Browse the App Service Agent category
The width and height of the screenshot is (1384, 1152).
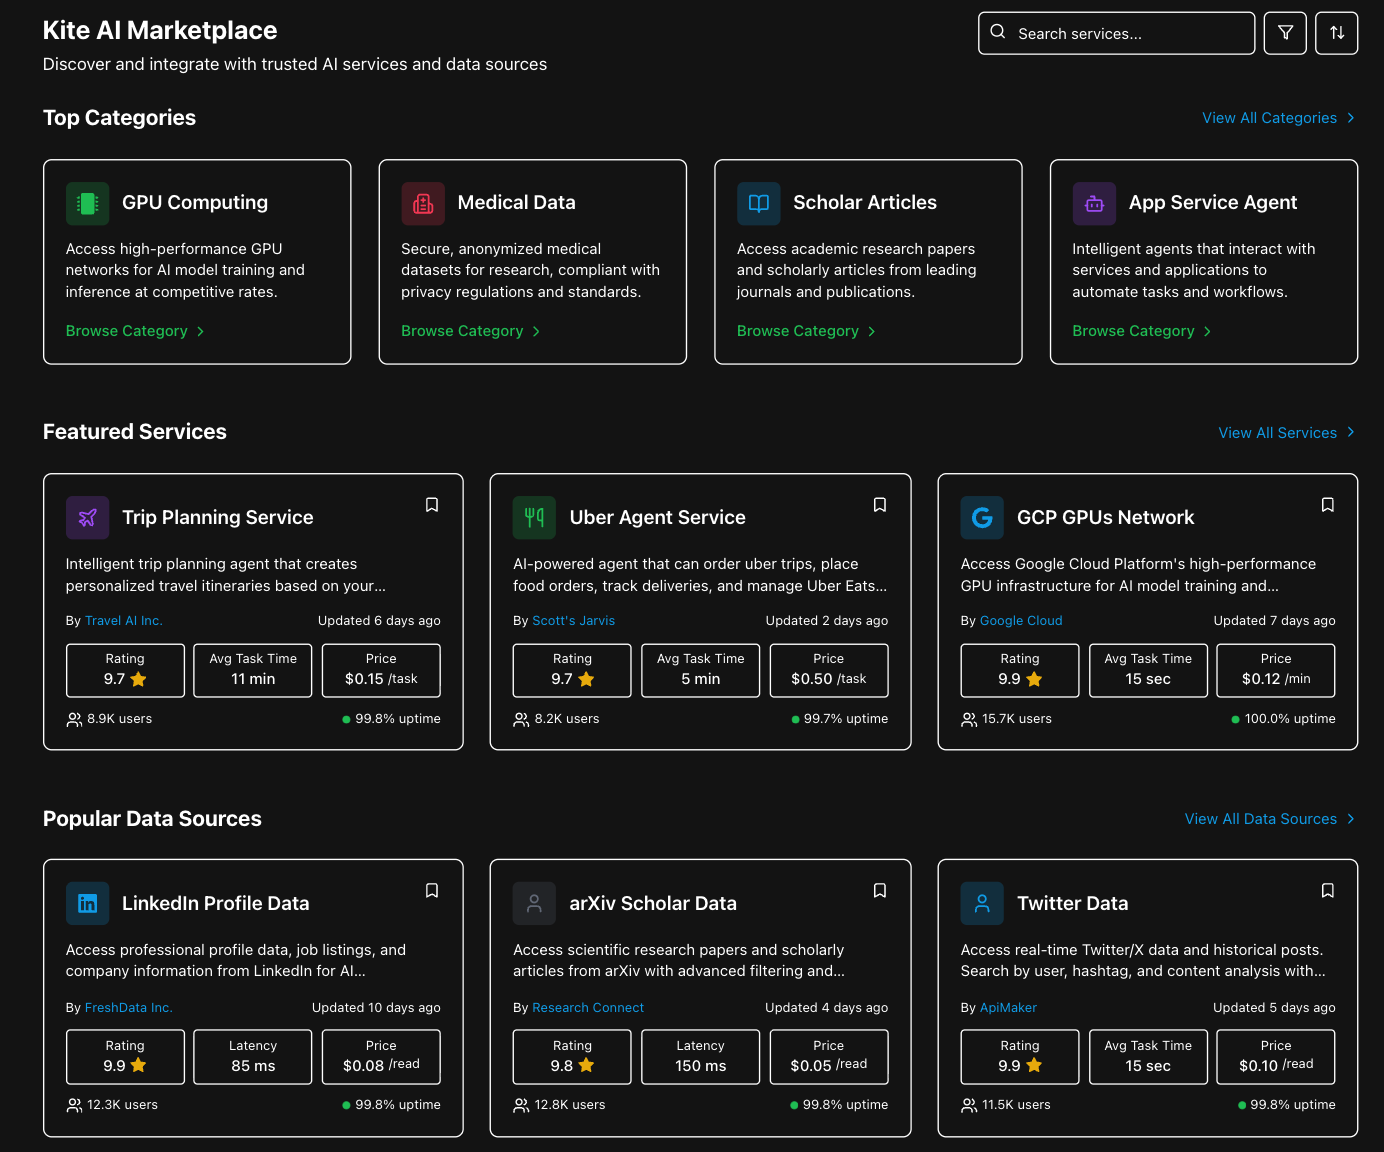(x=1142, y=331)
